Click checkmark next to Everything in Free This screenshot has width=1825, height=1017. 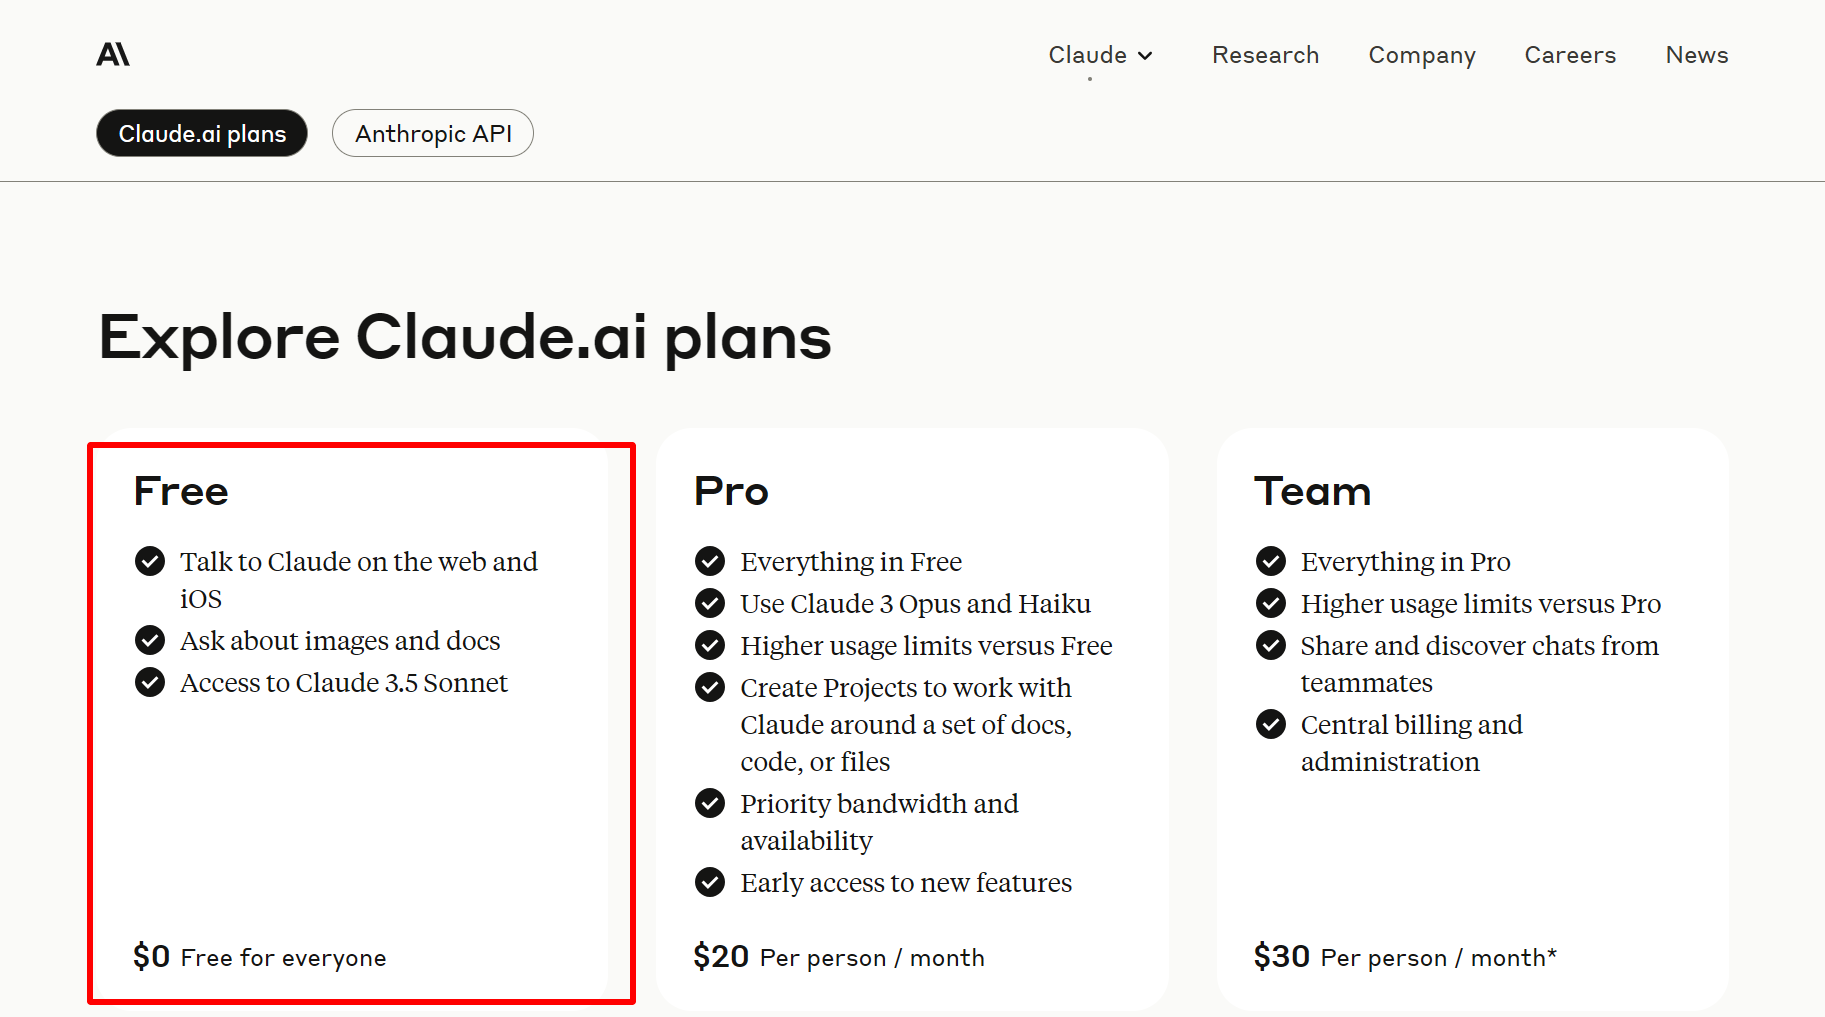[x=710, y=561]
